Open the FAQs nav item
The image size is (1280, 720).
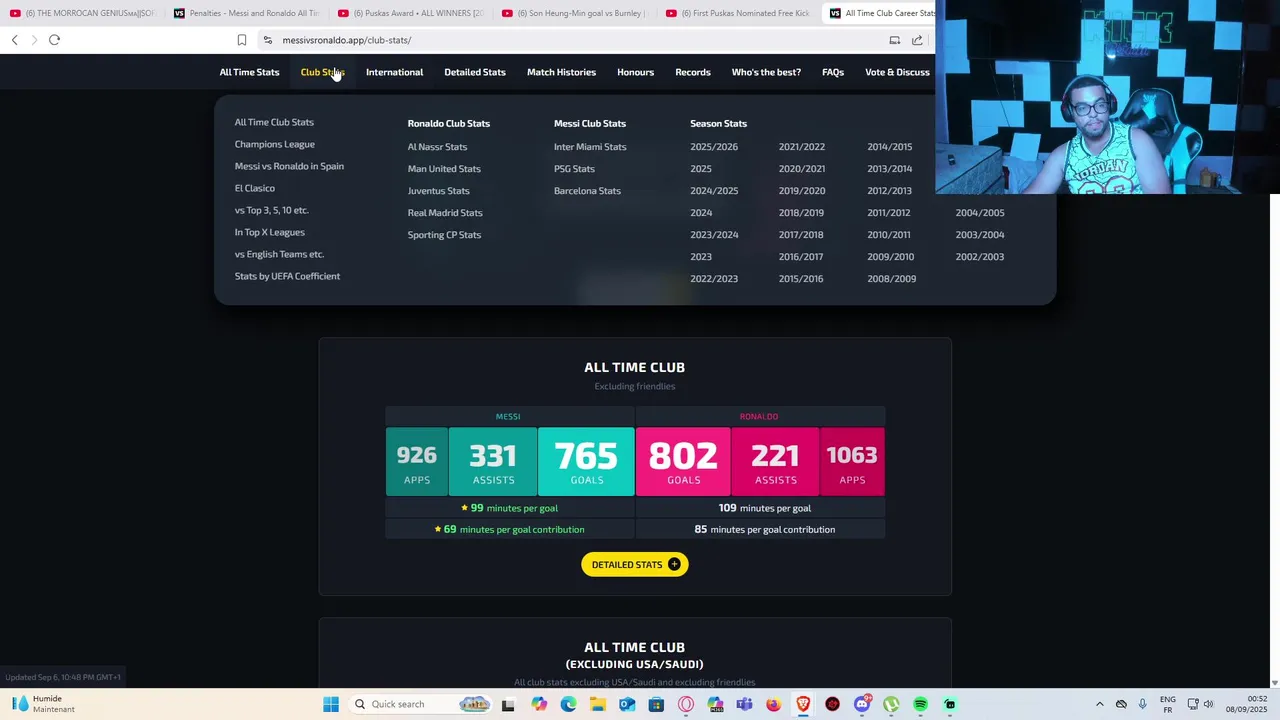[x=833, y=72]
